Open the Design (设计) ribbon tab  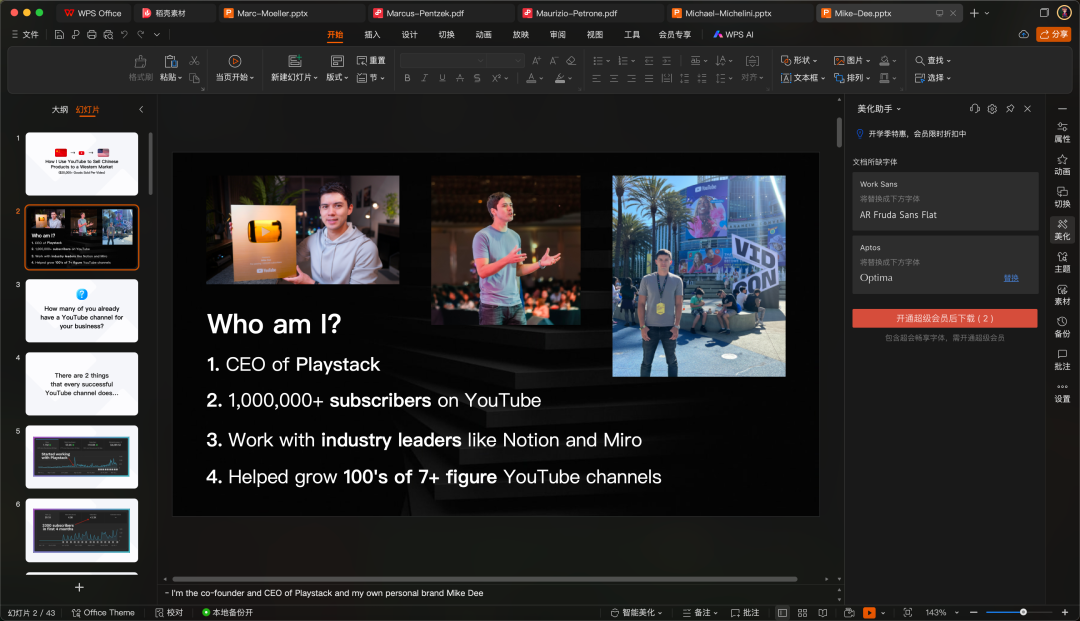(x=409, y=34)
